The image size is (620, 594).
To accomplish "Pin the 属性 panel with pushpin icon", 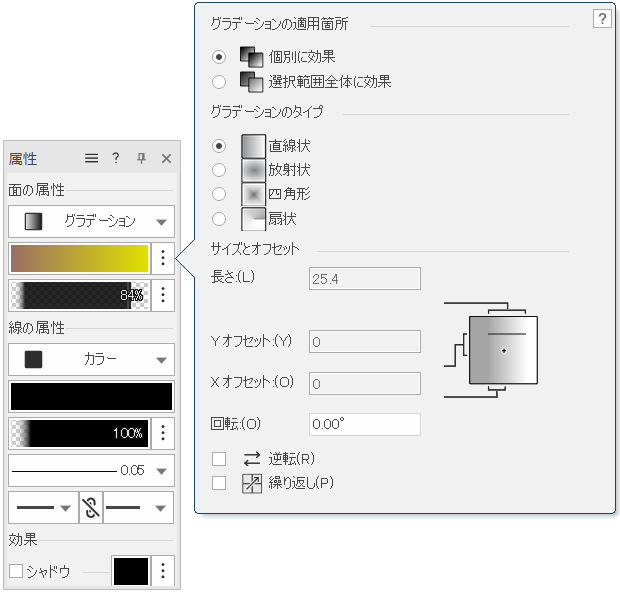I will click(141, 158).
